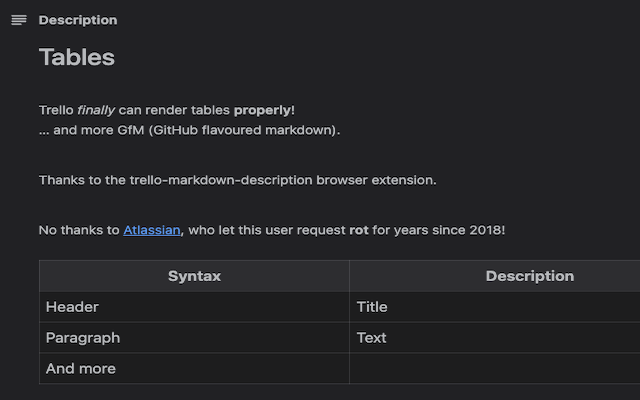Click the Description section label
Viewport: 640px width, 400px height.
(x=78, y=20)
